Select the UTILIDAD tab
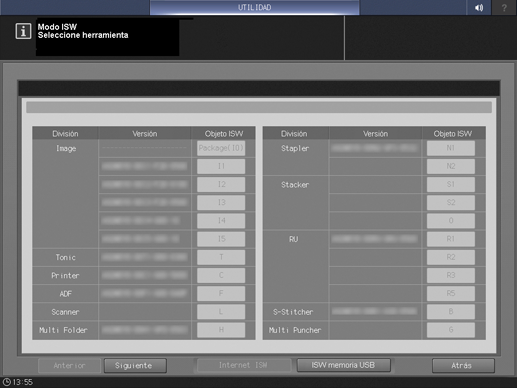The width and height of the screenshot is (517, 388). click(x=254, y=7)
